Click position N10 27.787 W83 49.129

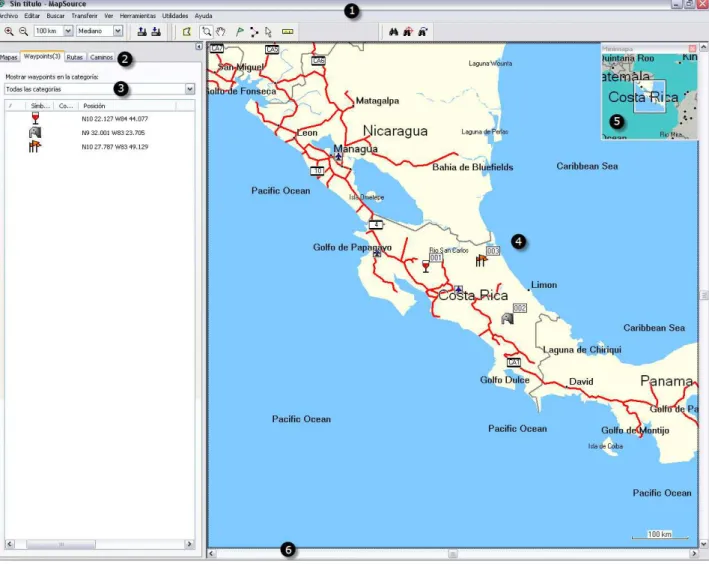(x=115, y=147)
